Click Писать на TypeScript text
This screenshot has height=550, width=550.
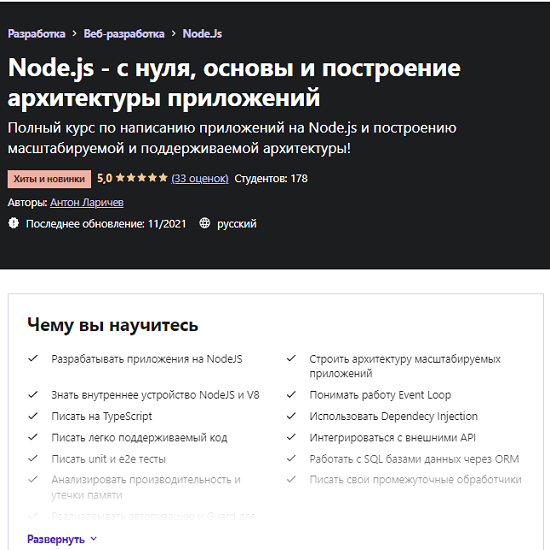[102, 416]
